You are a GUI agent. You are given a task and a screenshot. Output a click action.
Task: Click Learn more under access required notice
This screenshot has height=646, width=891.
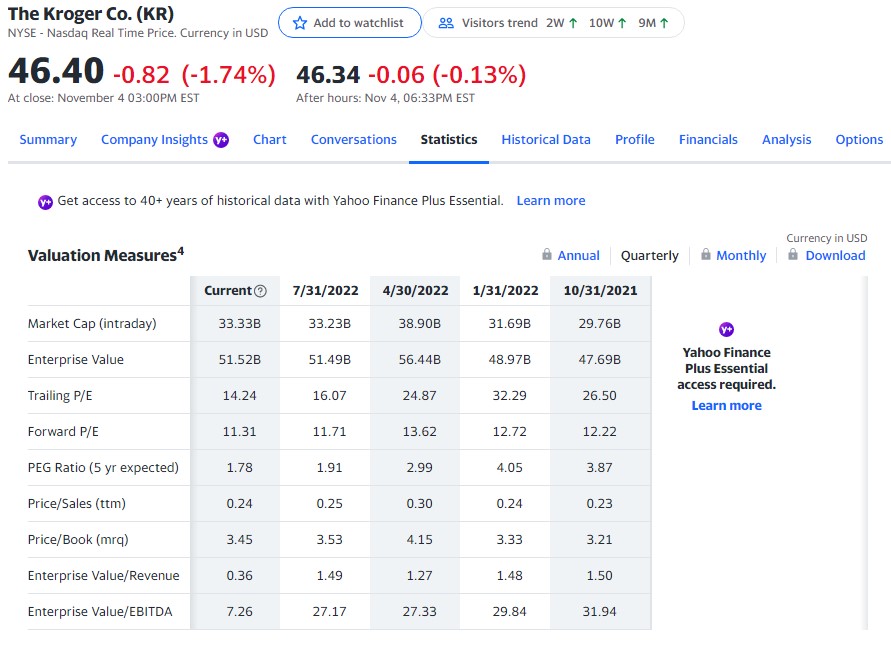click(727, 405)
